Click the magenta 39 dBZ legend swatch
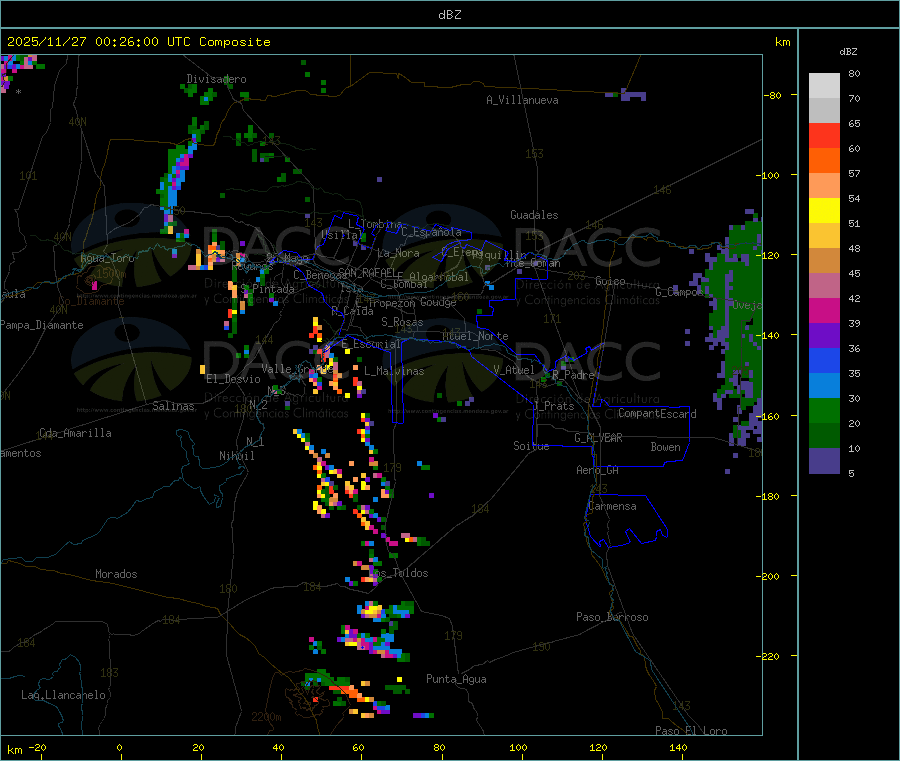Screen dimensions: 900x761 point(824,310)
